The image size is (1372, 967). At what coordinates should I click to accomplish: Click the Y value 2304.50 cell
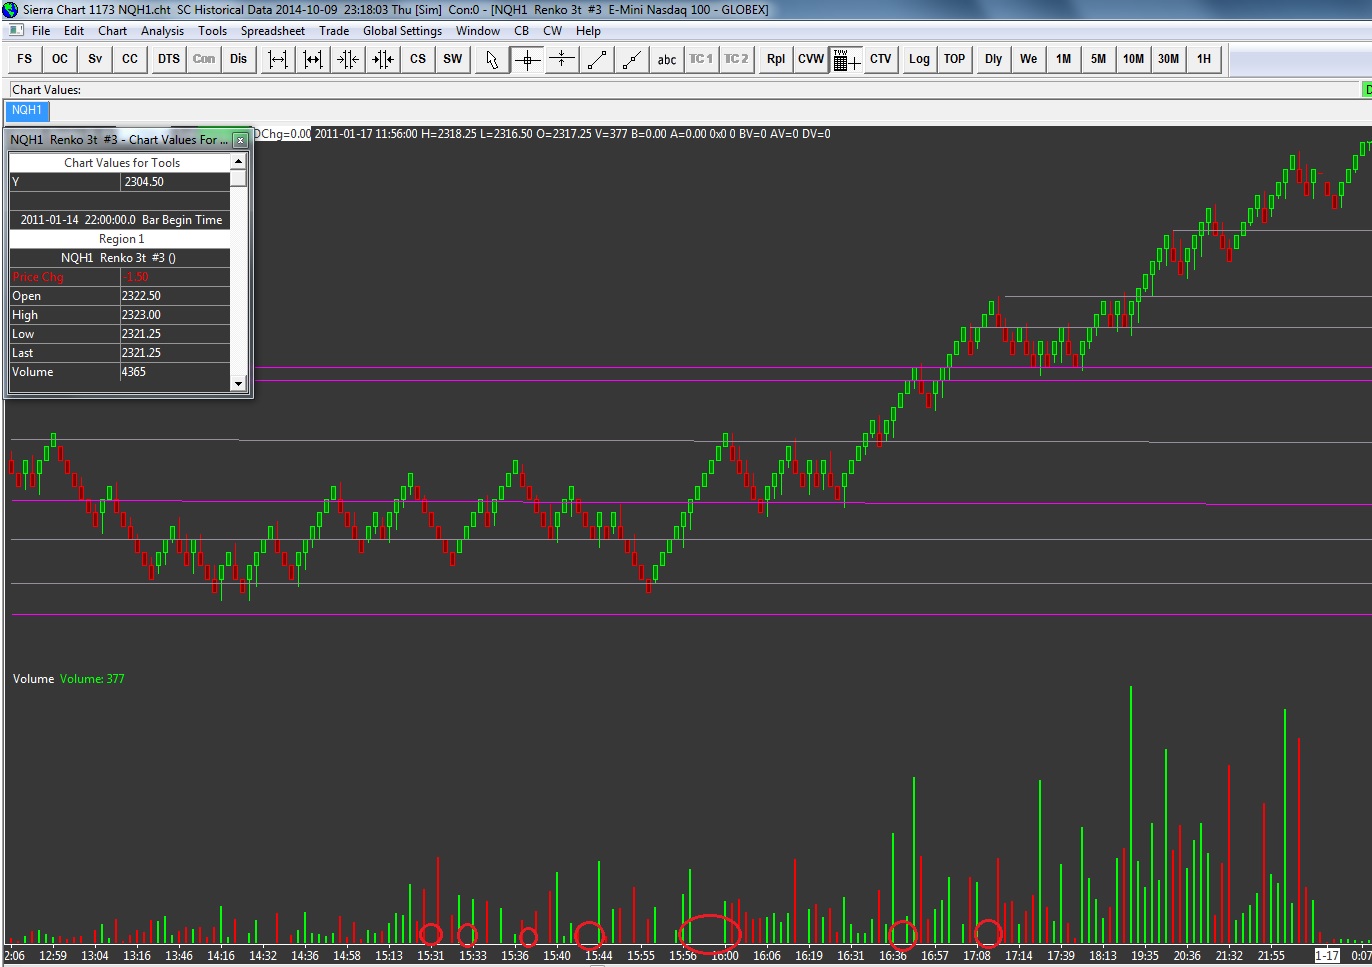pyautogui.click(x=175, y=182)
